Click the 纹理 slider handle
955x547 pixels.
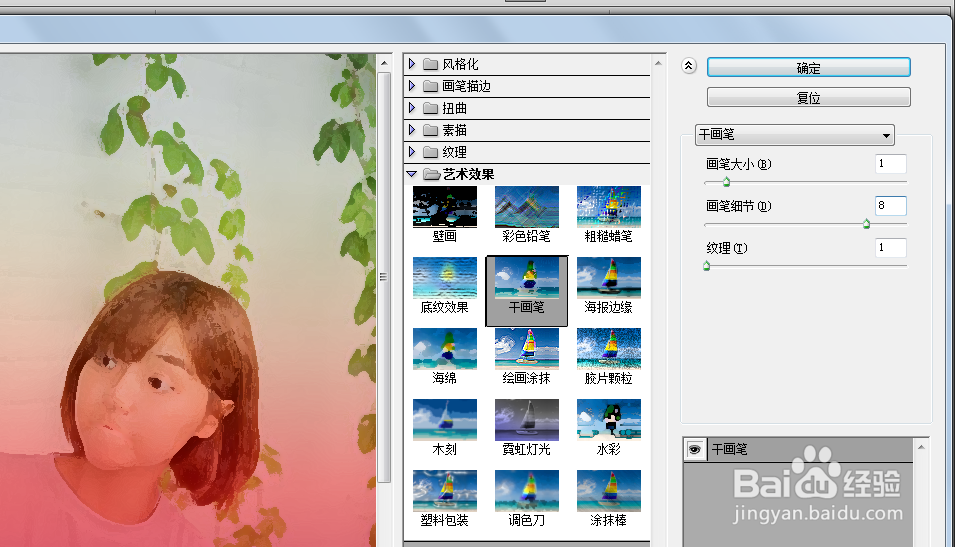pyautogui.click(x=707, y=266)
